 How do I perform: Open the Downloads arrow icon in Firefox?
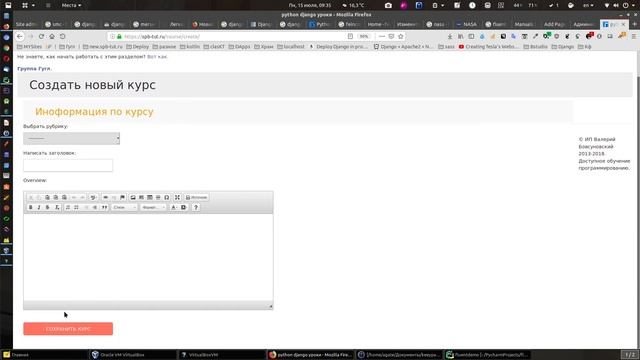pyautogui.click(x=450, y=36)
